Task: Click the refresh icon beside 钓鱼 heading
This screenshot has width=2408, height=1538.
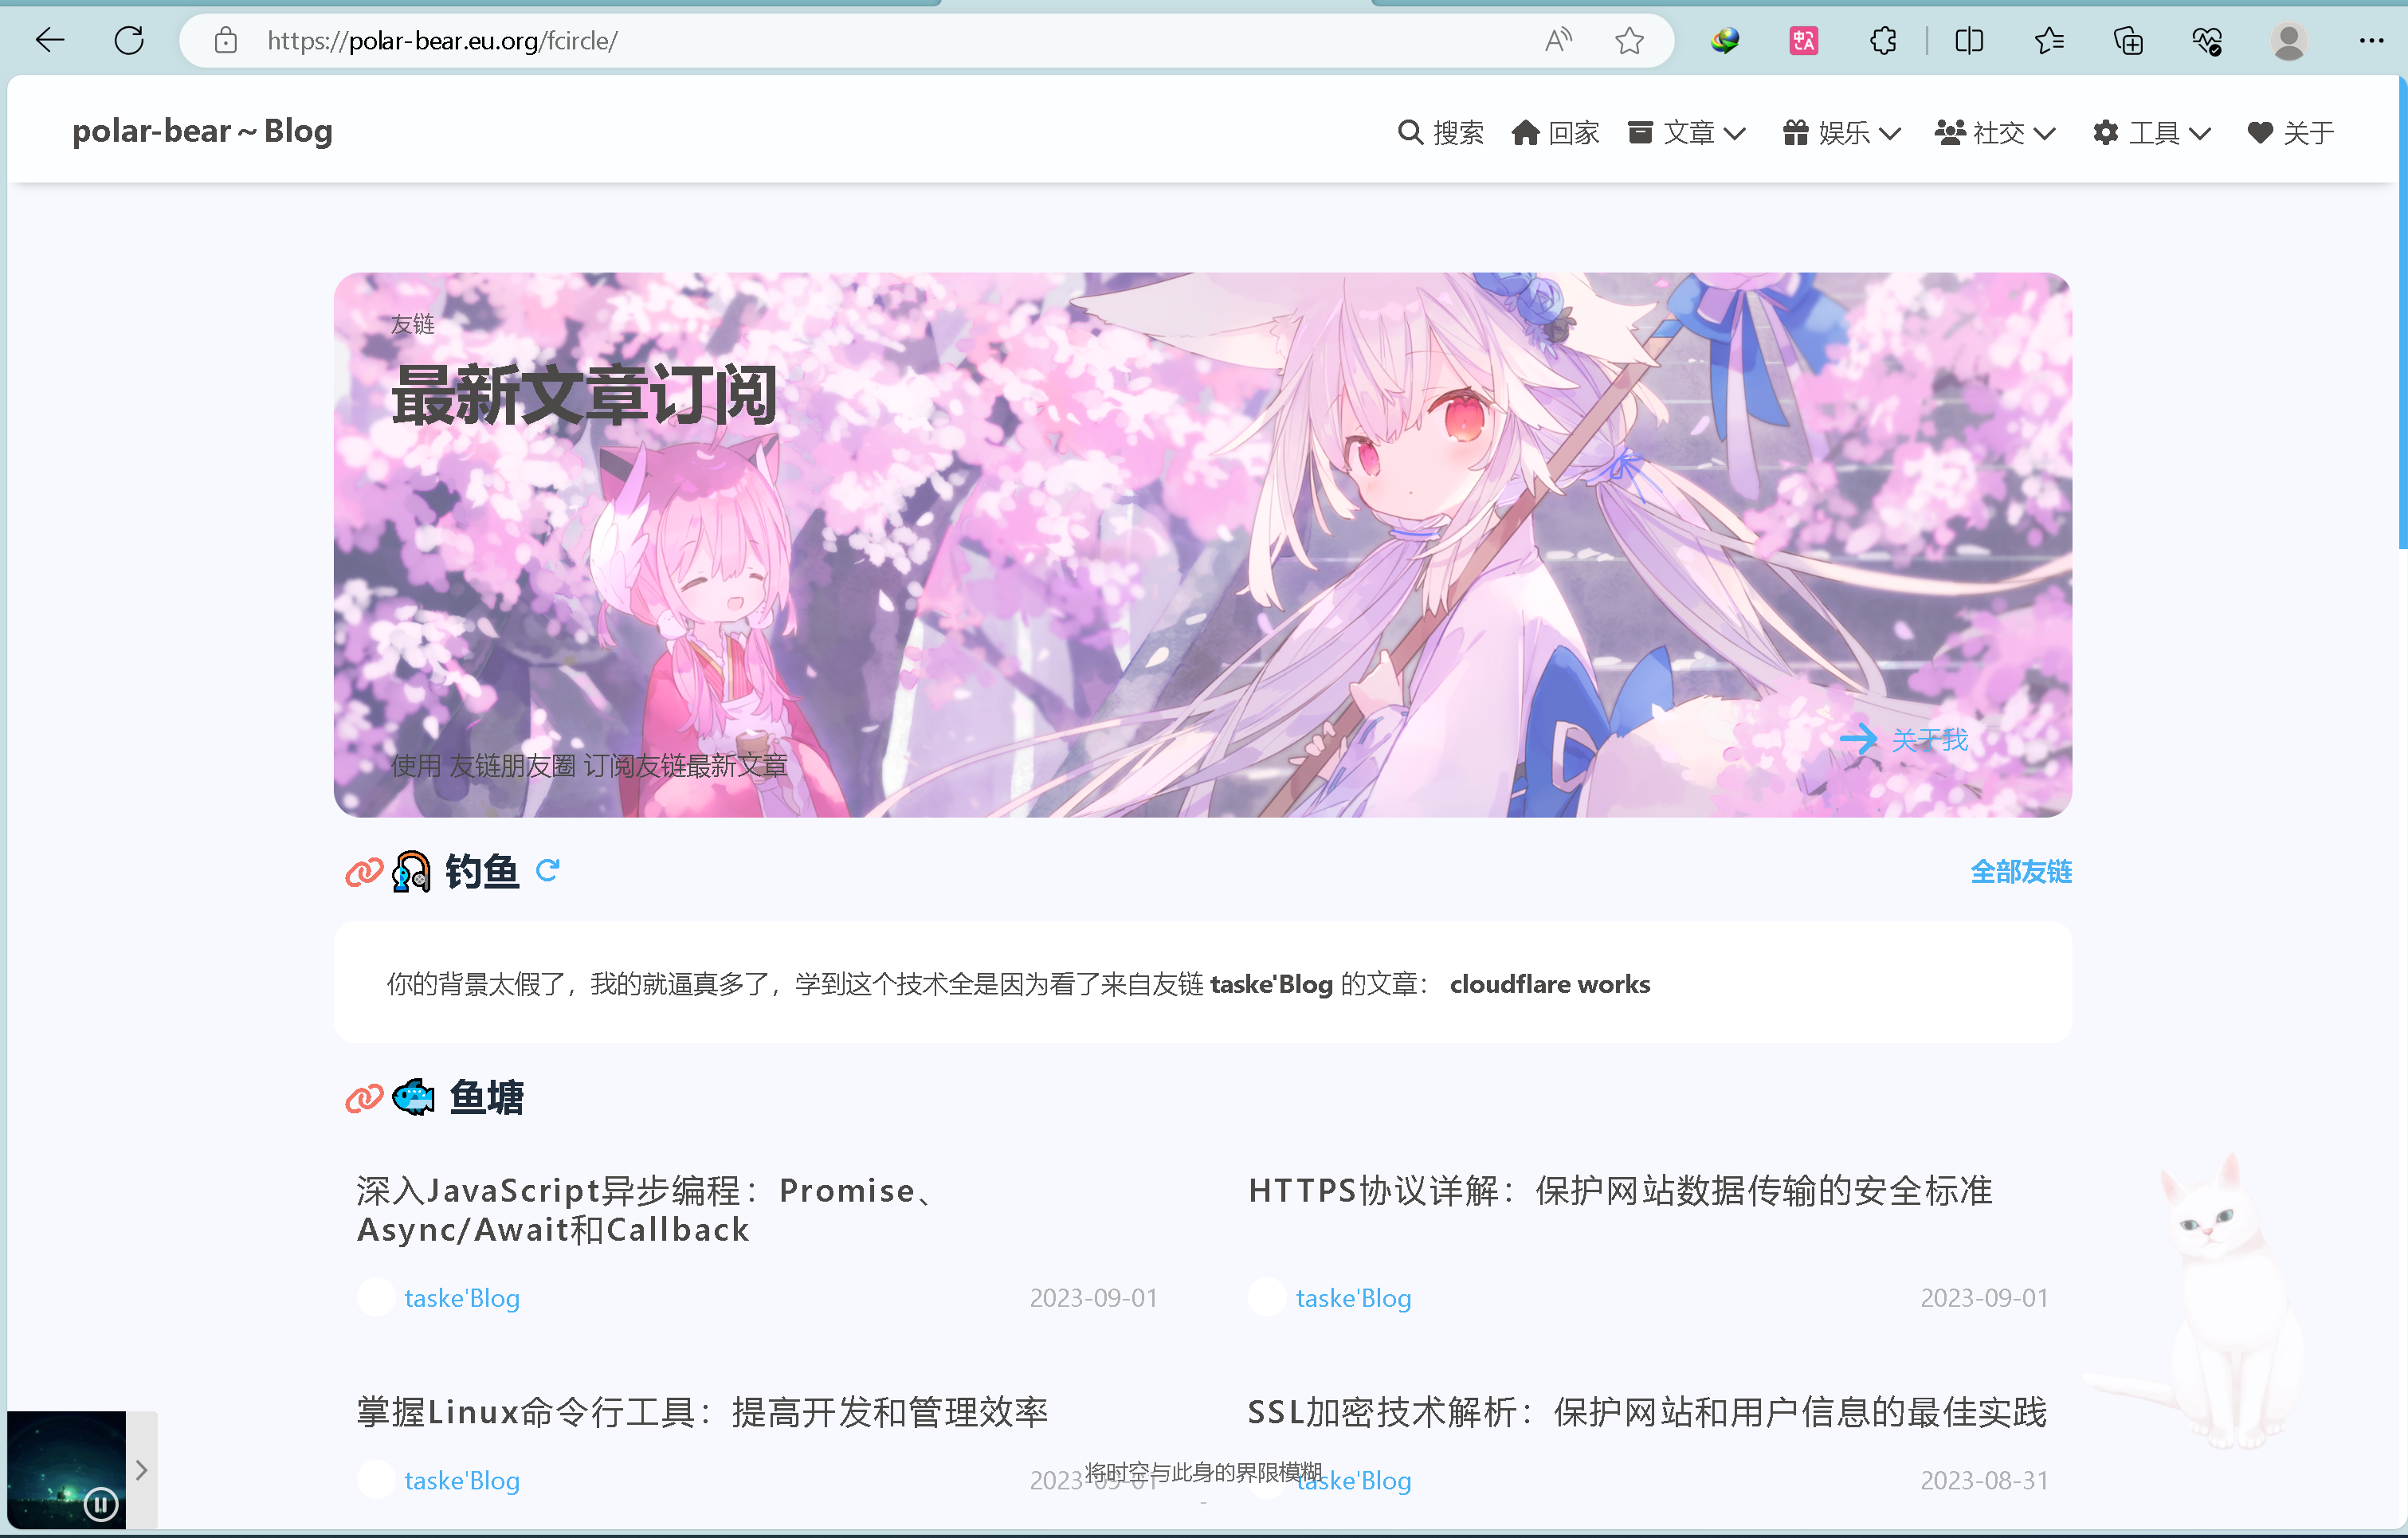Action: [x=547, y=870]
